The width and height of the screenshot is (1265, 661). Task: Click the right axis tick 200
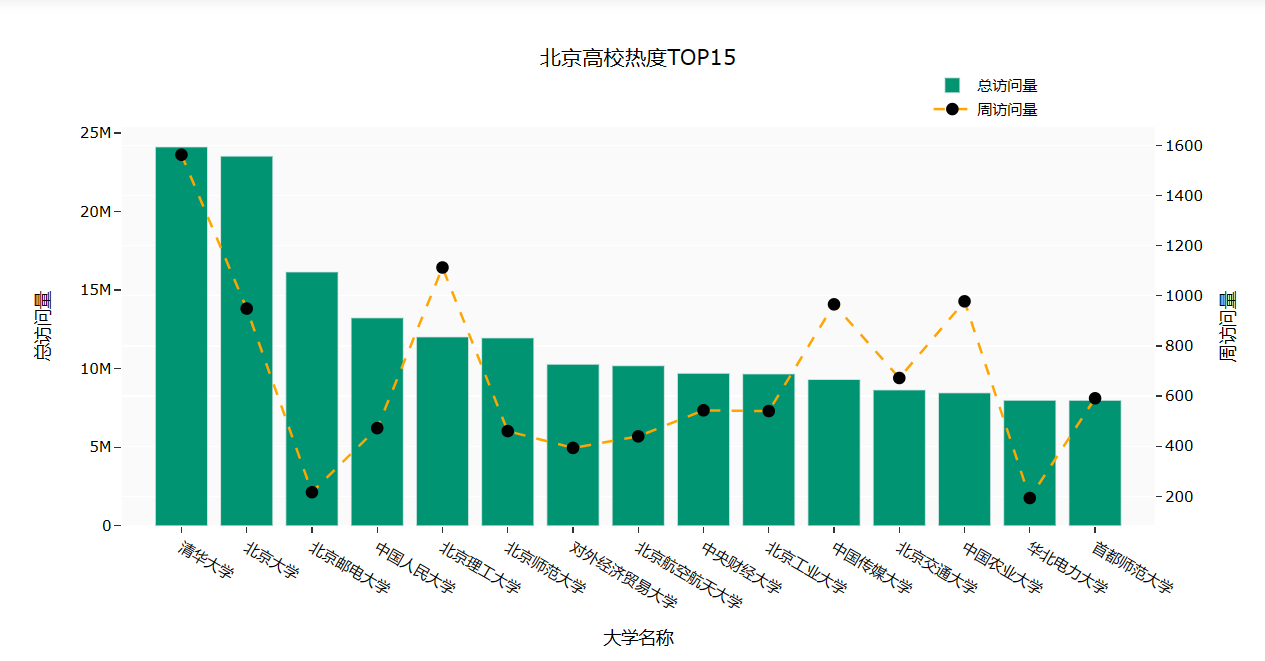pos(1179,497)
